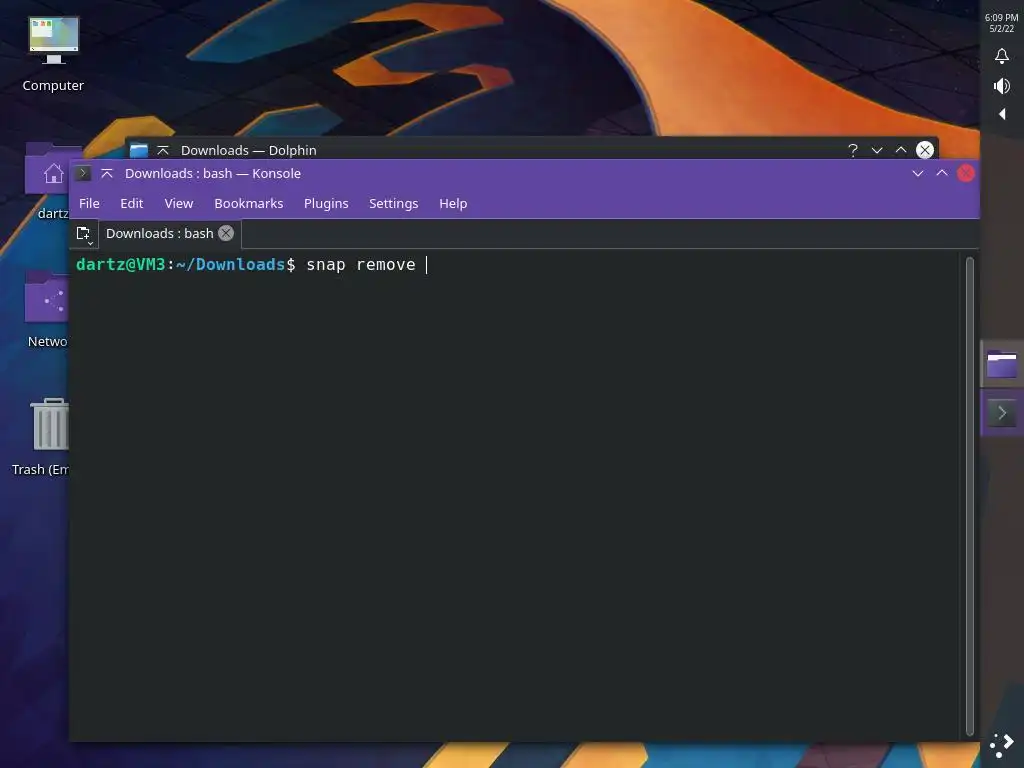Expand hidden system tray icons arrow
Screen dimensions: 1024x768
(x=1002, y=114)
